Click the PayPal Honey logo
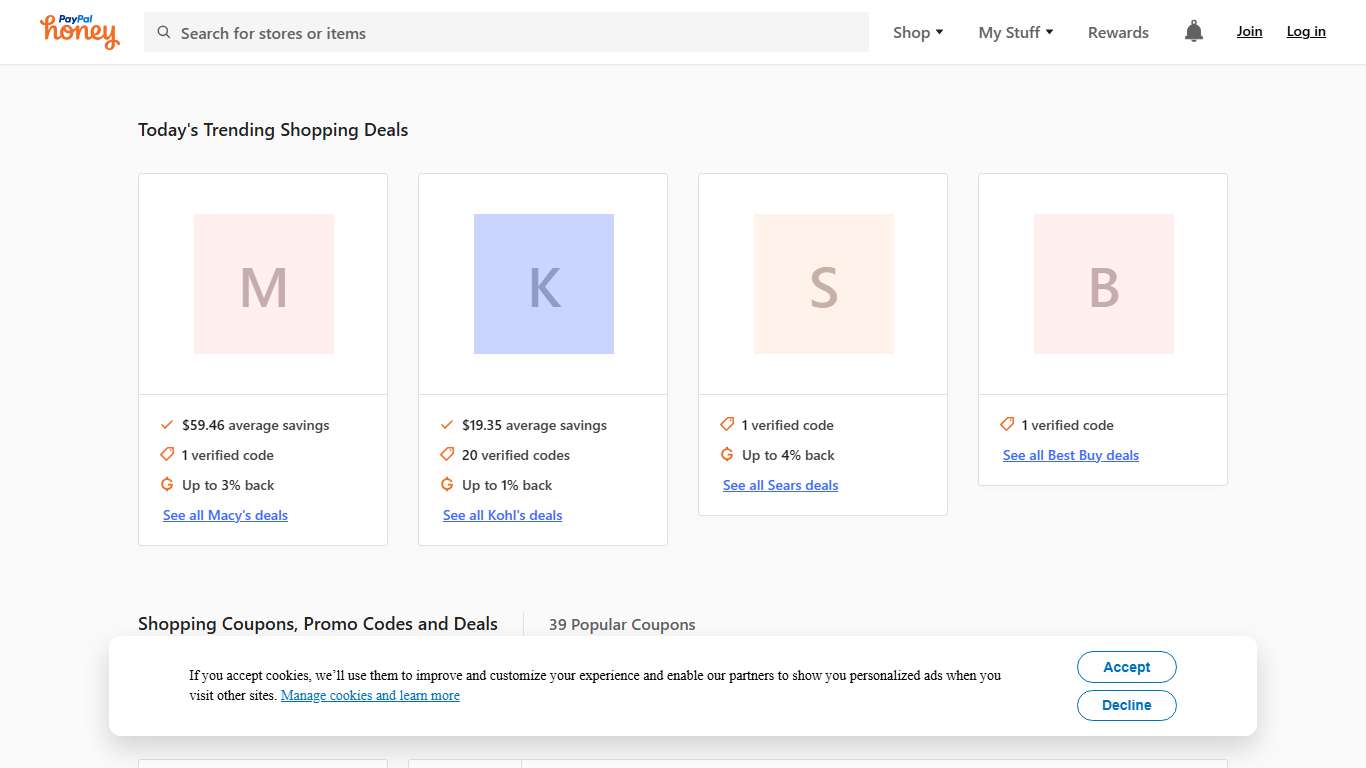 point(80,32)
